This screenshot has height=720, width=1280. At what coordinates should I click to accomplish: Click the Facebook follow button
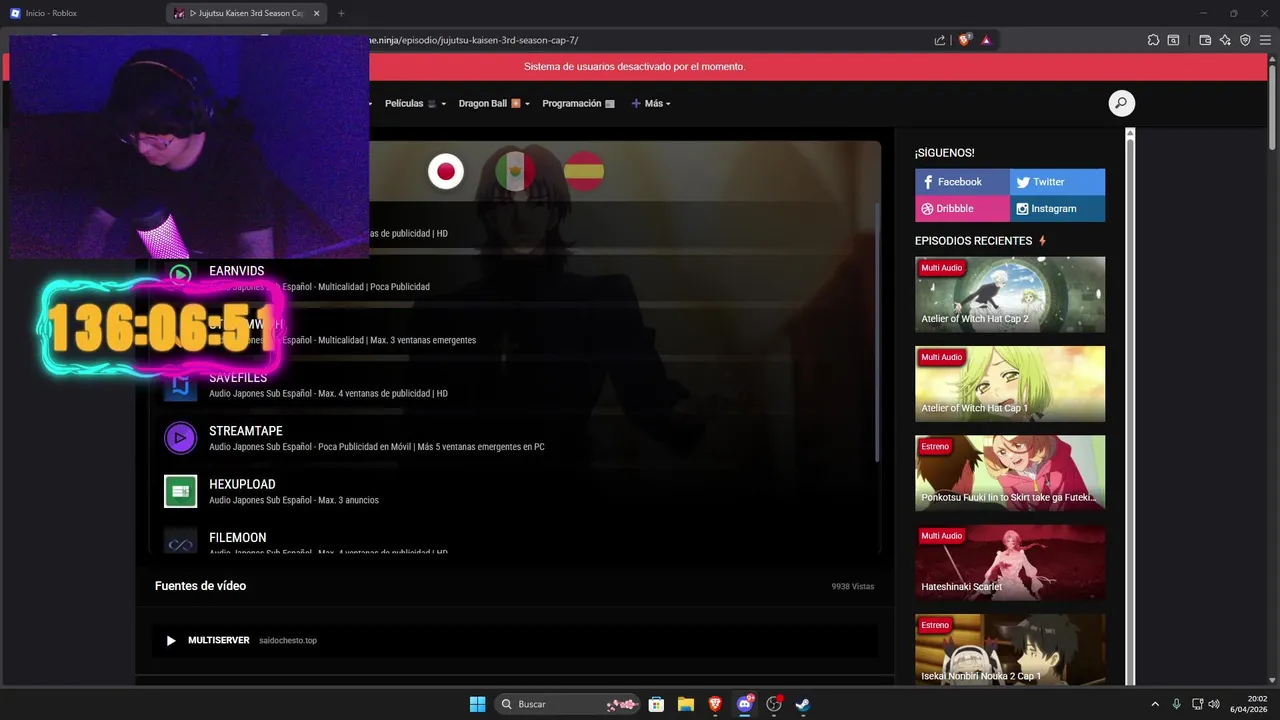(962, 182)
